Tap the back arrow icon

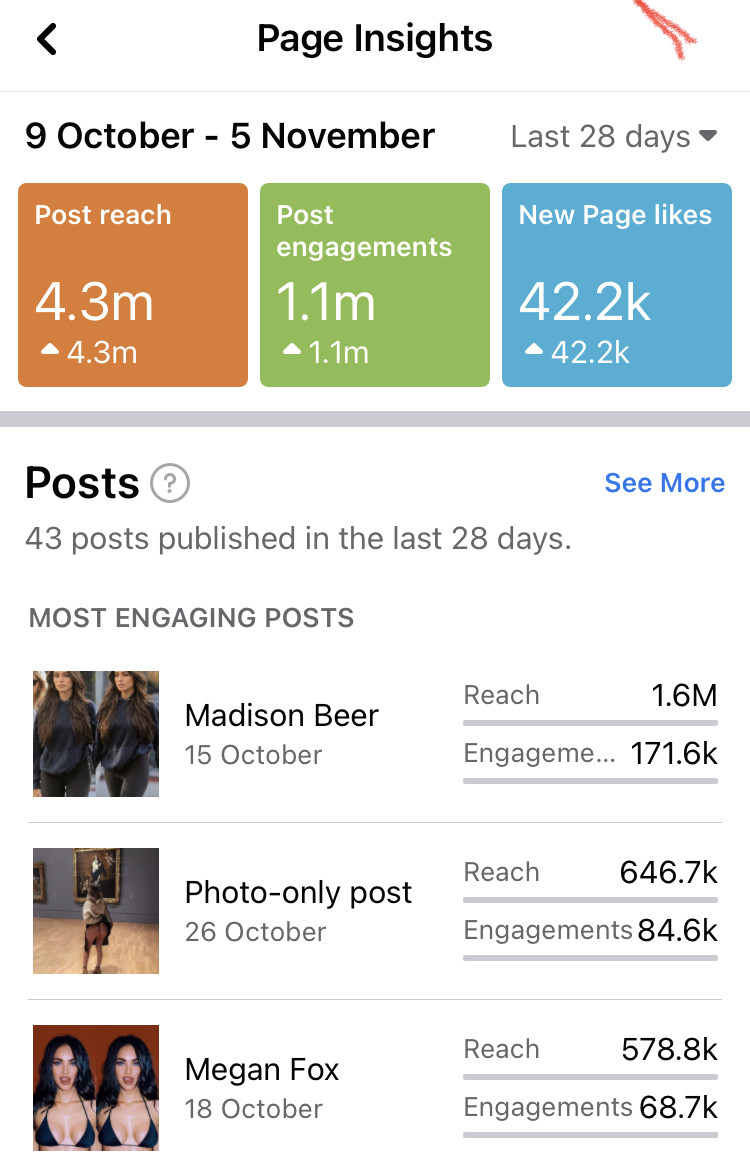tap(47, 39)
